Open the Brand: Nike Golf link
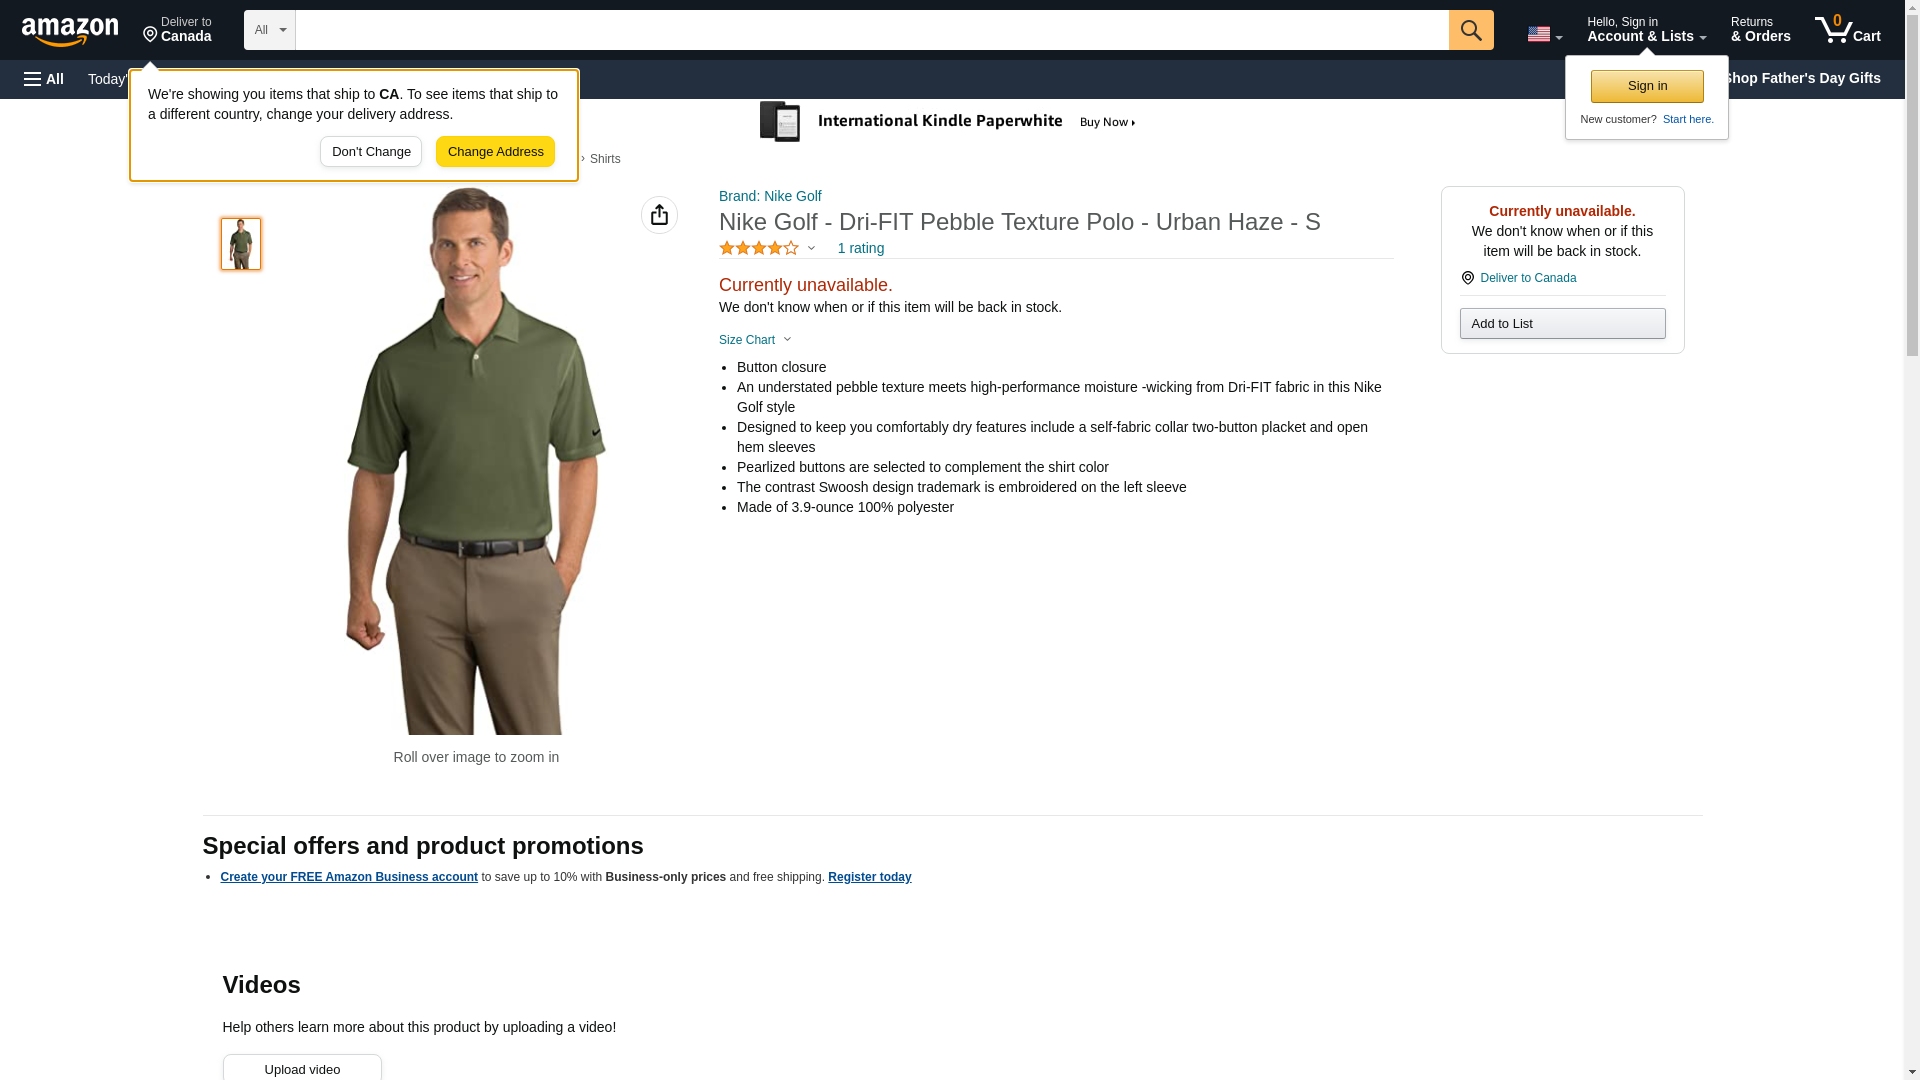Image resolution: width=1920 pixels, height=1080 pixels. click(770, 196)
